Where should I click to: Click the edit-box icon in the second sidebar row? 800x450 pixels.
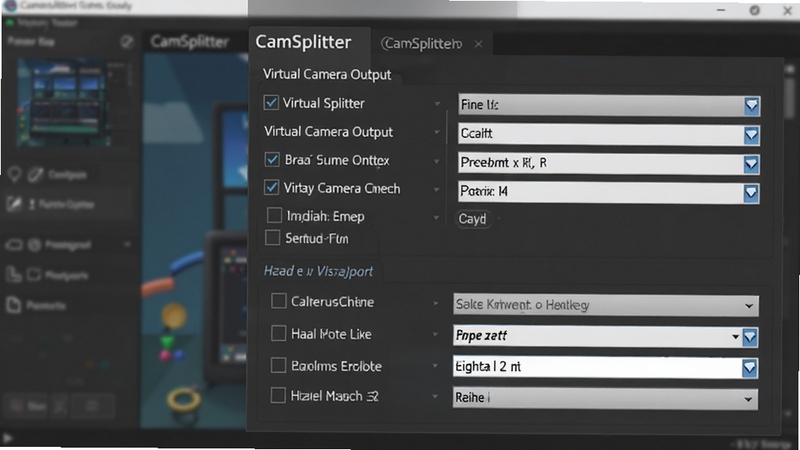tap(14, 204)
